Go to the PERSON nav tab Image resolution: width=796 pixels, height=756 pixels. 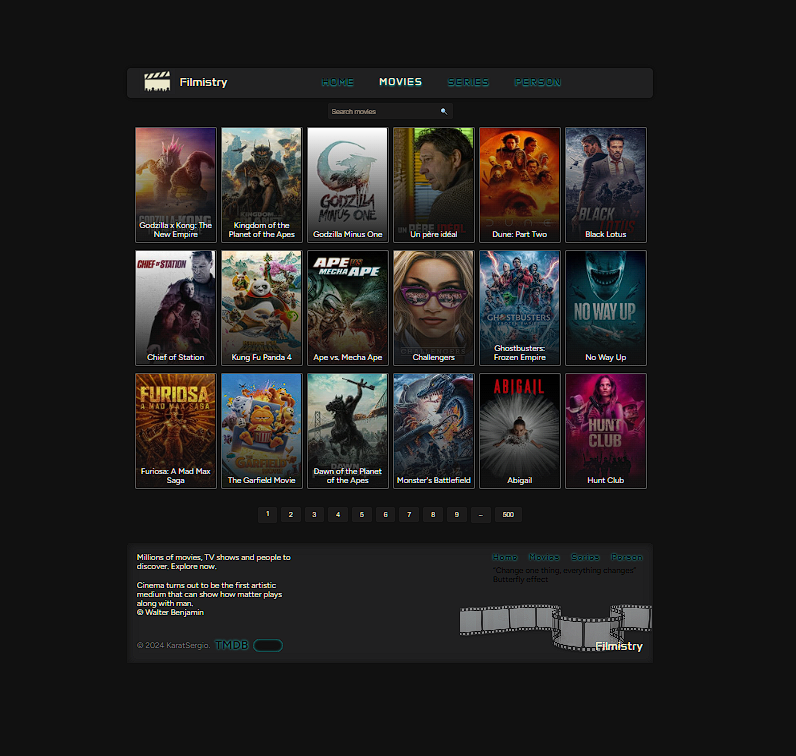(538, 82)
